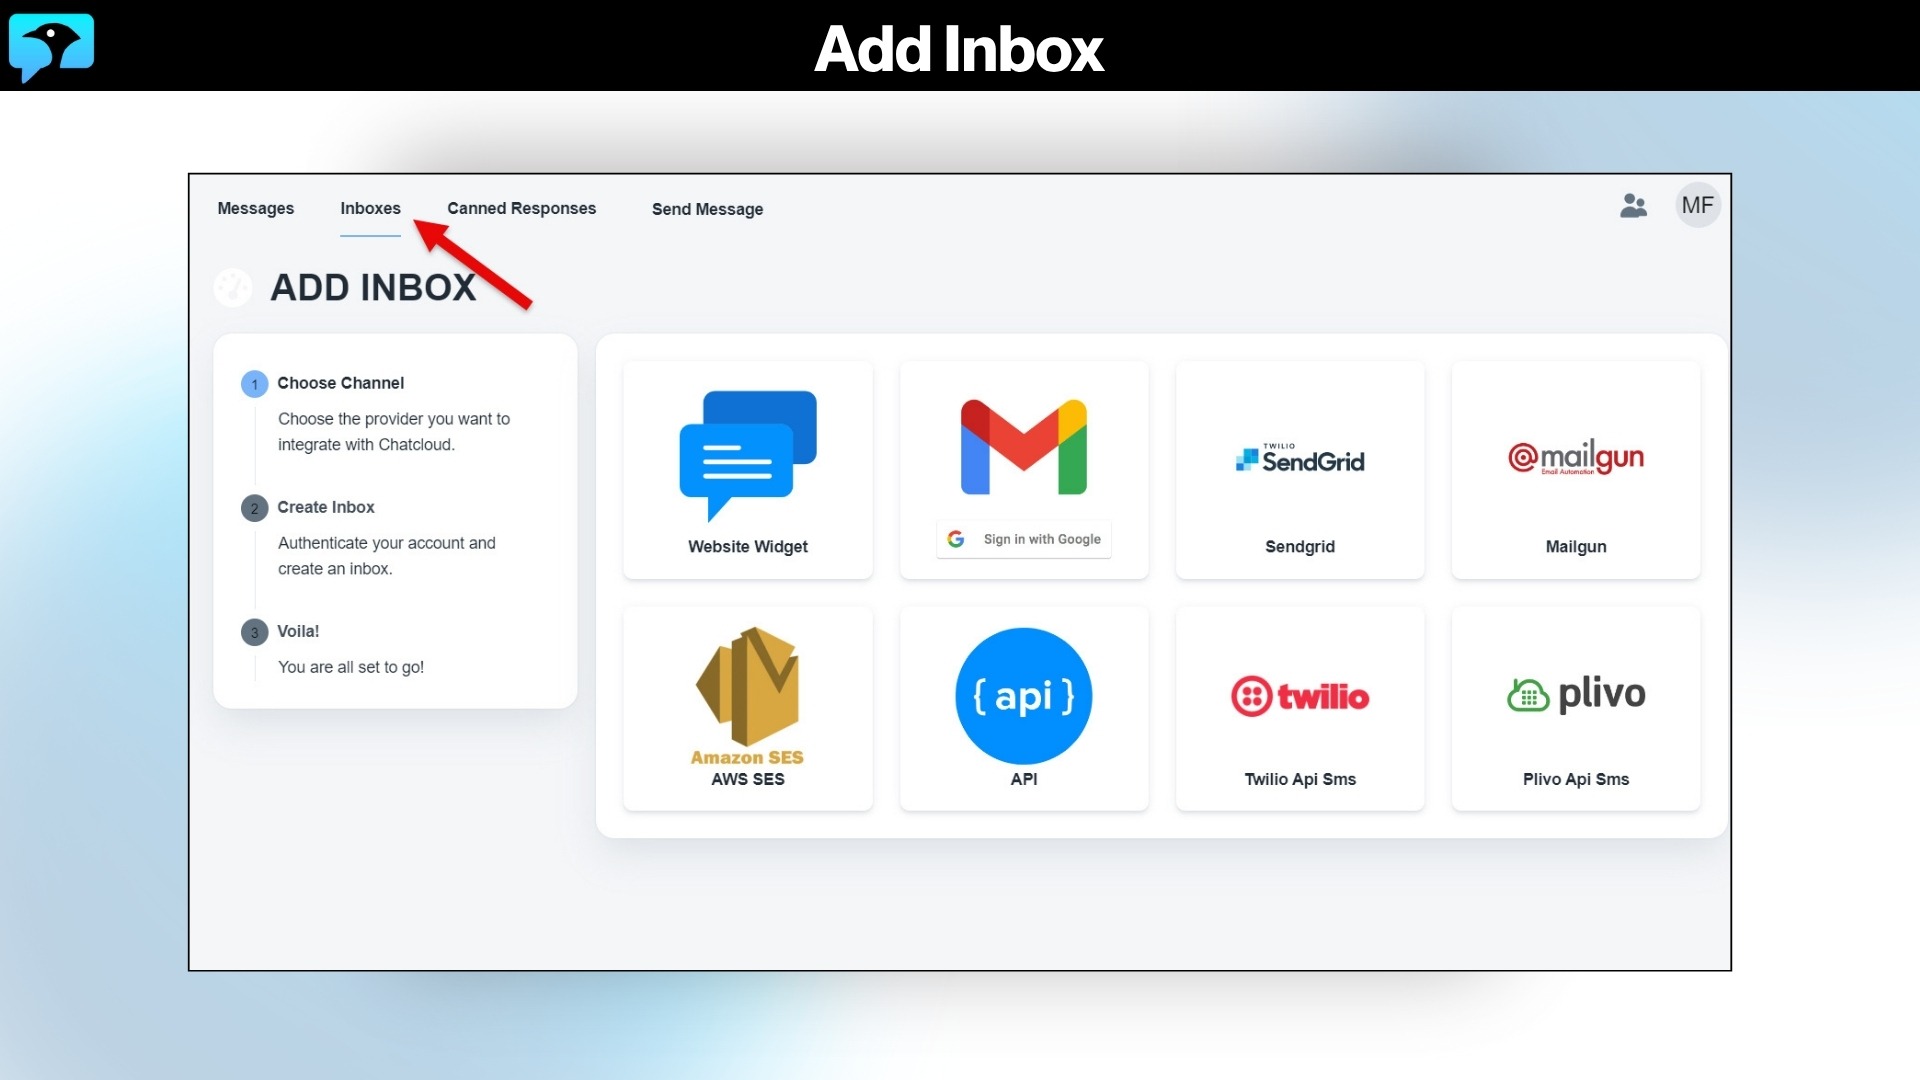Screen dimensions: 1920x1080
Task: Select the Twilio Api Sms icon
Action: (x=1299, y=696)
